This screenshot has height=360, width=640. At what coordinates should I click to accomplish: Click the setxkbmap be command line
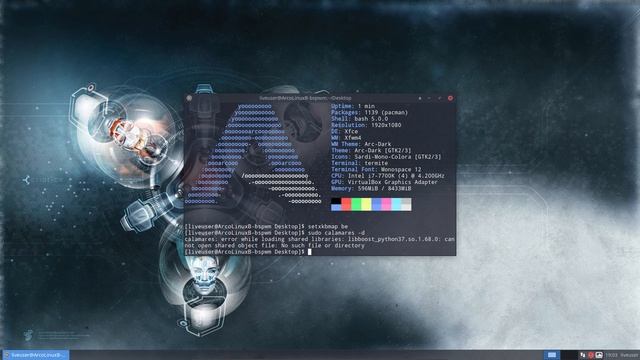(x=266, y=226)
